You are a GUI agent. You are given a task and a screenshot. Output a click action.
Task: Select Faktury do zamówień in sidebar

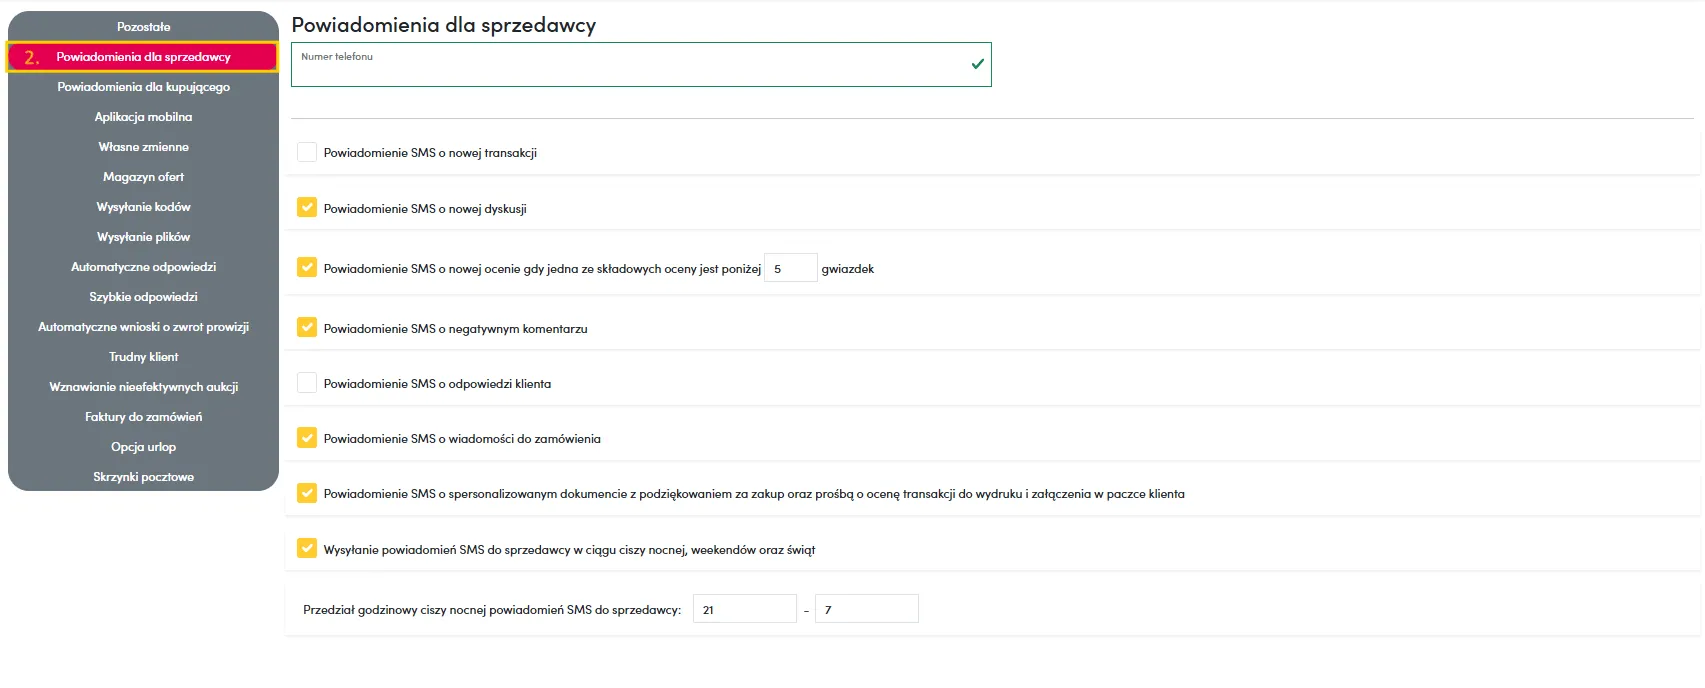pos(143,417)
